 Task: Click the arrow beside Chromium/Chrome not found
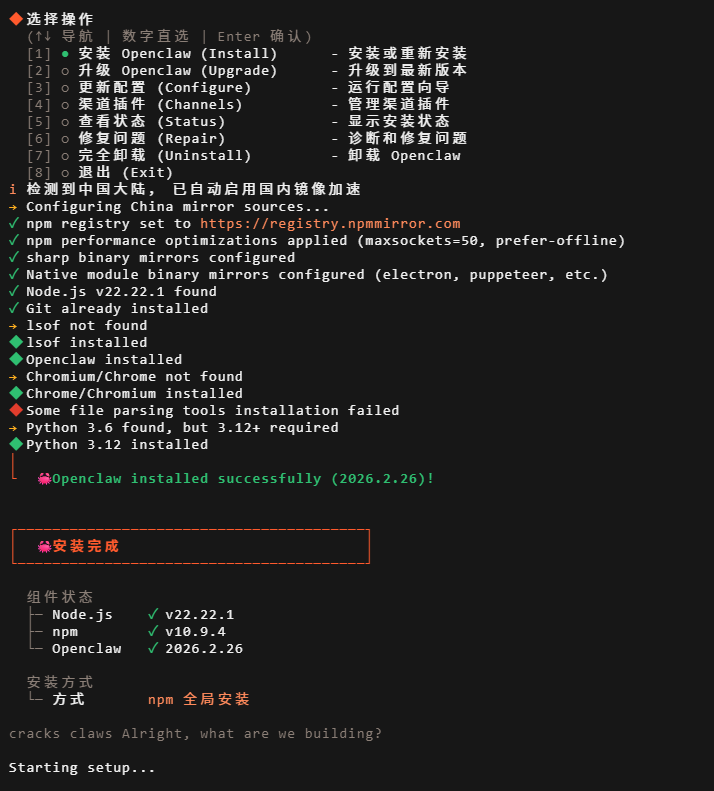(13, 377)
